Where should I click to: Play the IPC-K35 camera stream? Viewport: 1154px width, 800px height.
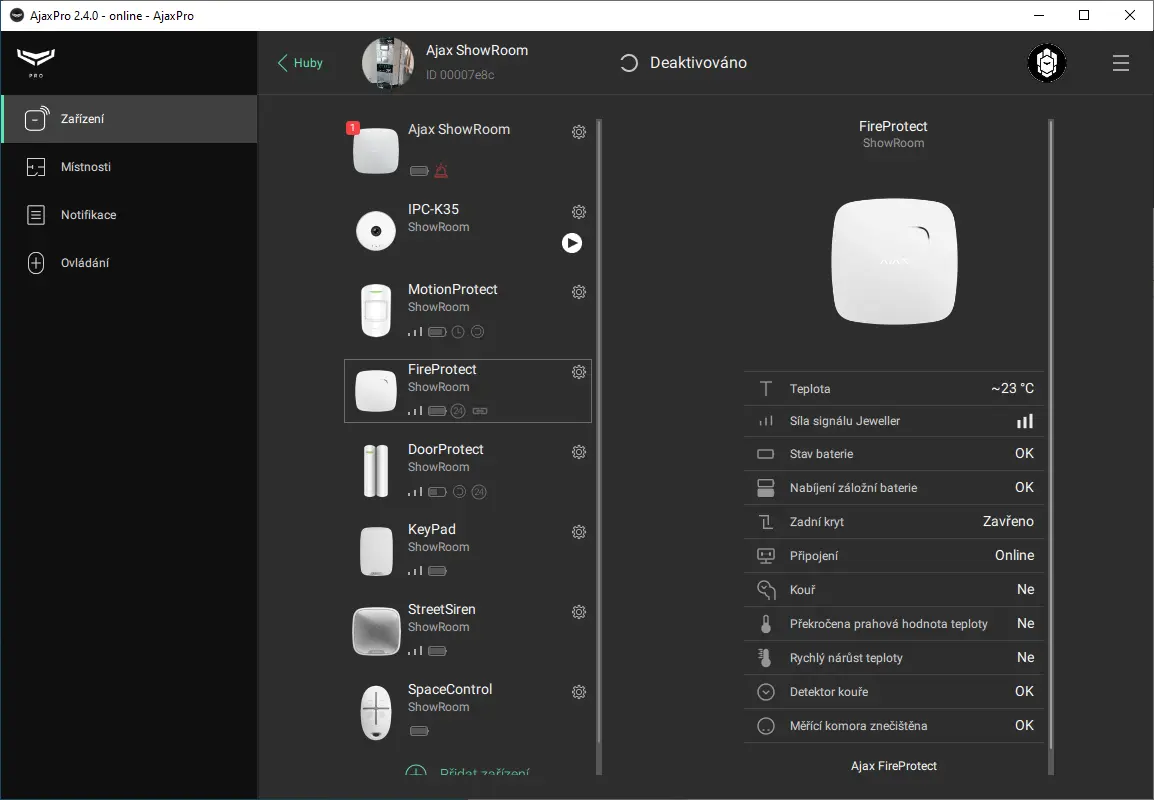[572, 243]
